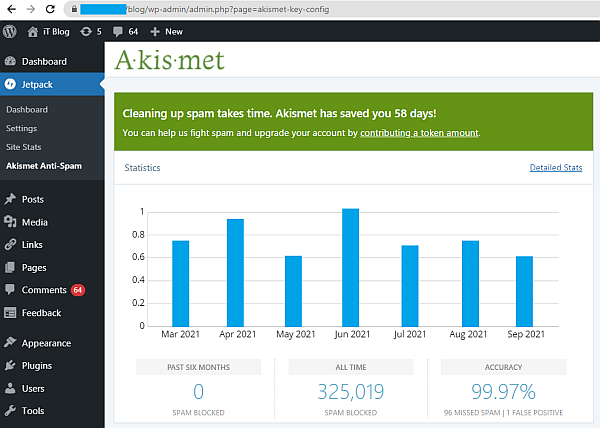Open Pages in the sidebar
This screenshot has width=600, height=428.
point(34,268)
